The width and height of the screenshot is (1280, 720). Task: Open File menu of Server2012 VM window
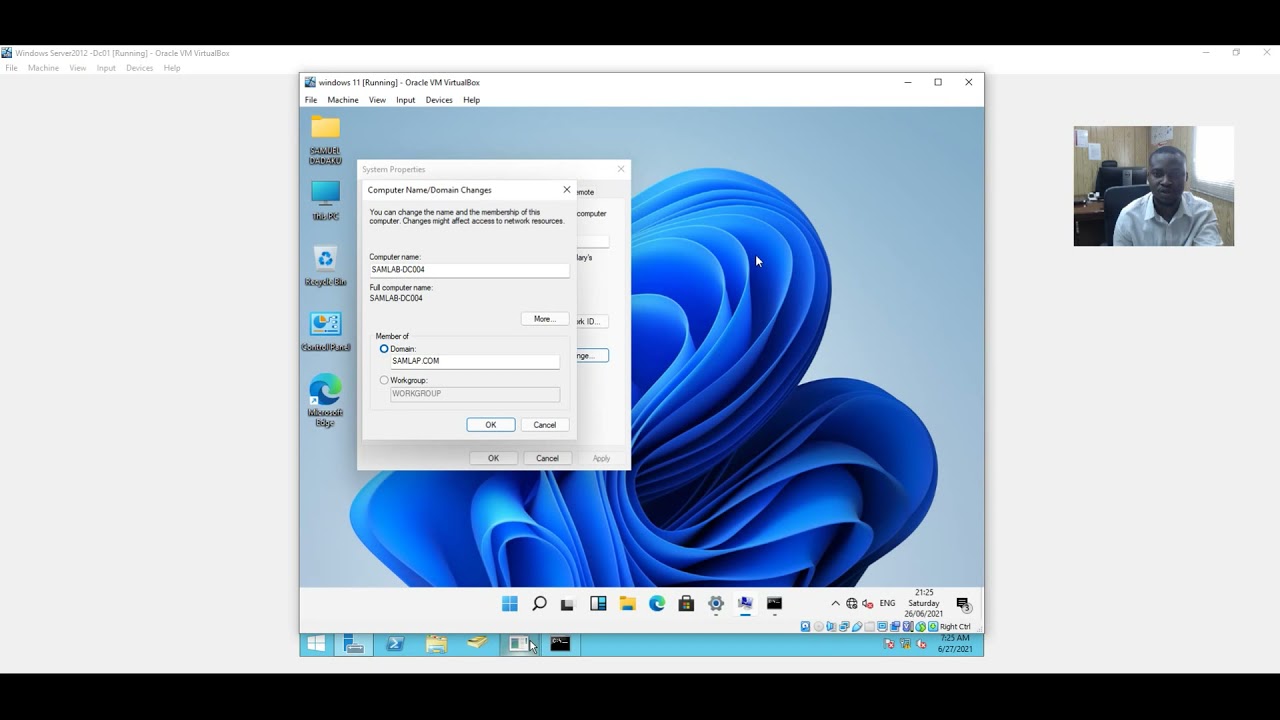(12, 68)
